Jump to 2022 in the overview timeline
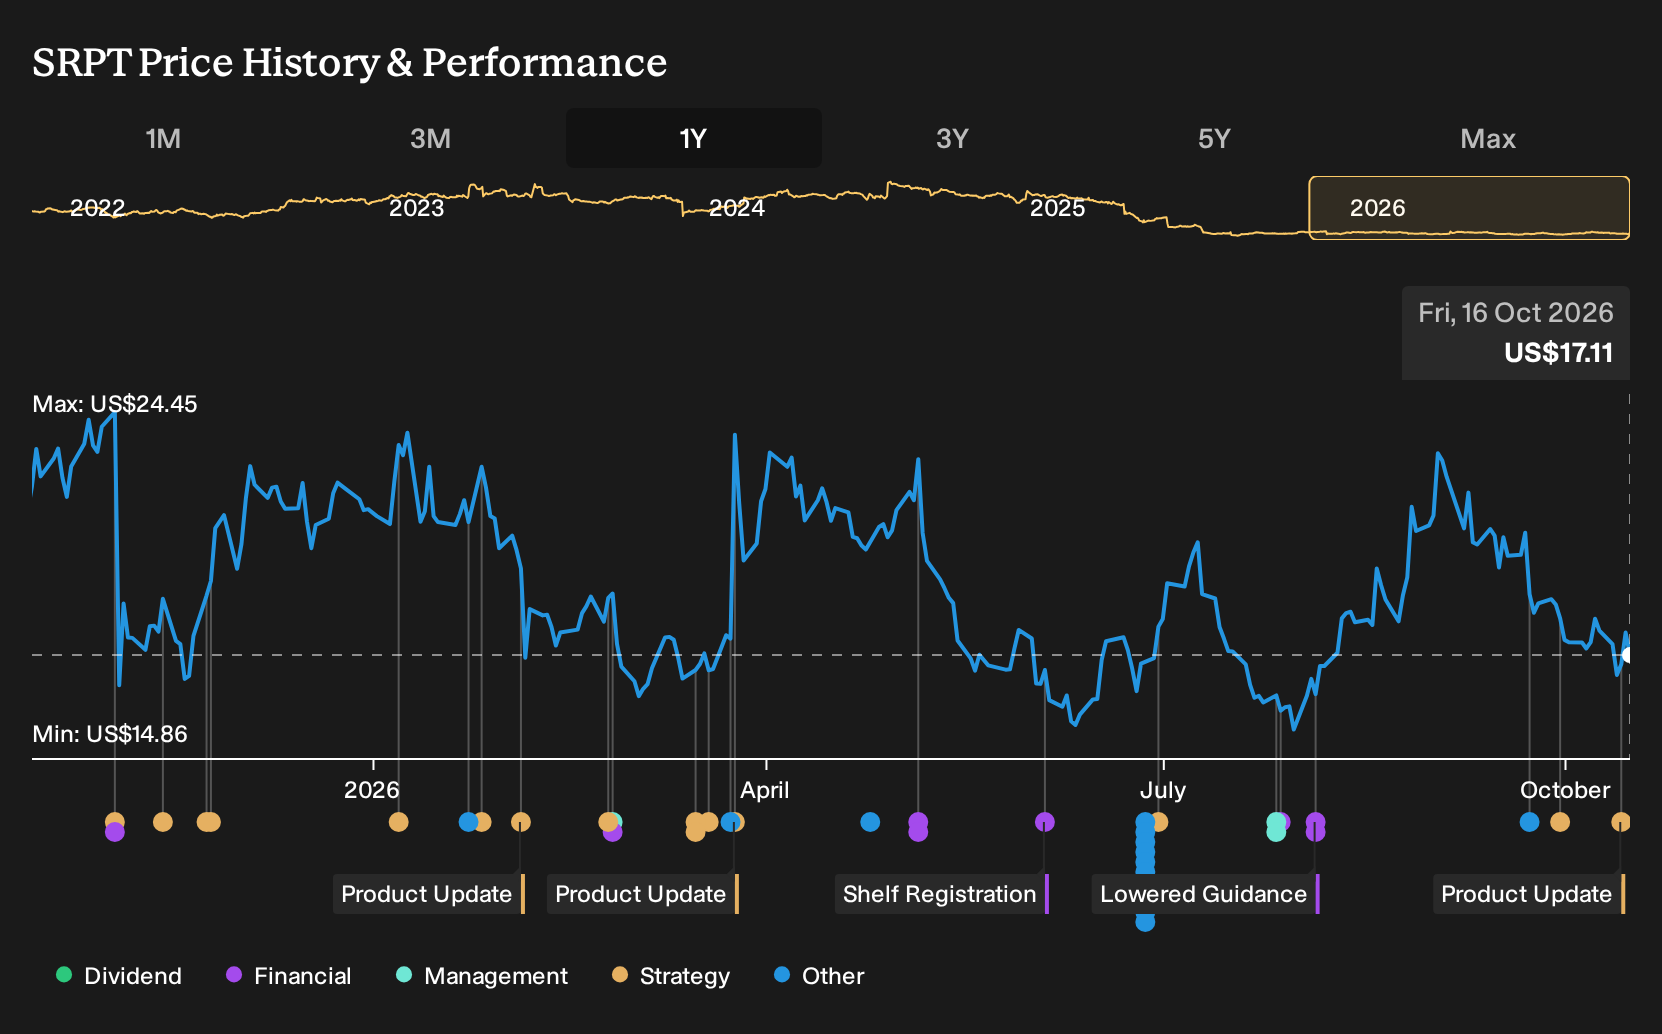This screenshot has width=1662, height=1034. pos(97,208)
